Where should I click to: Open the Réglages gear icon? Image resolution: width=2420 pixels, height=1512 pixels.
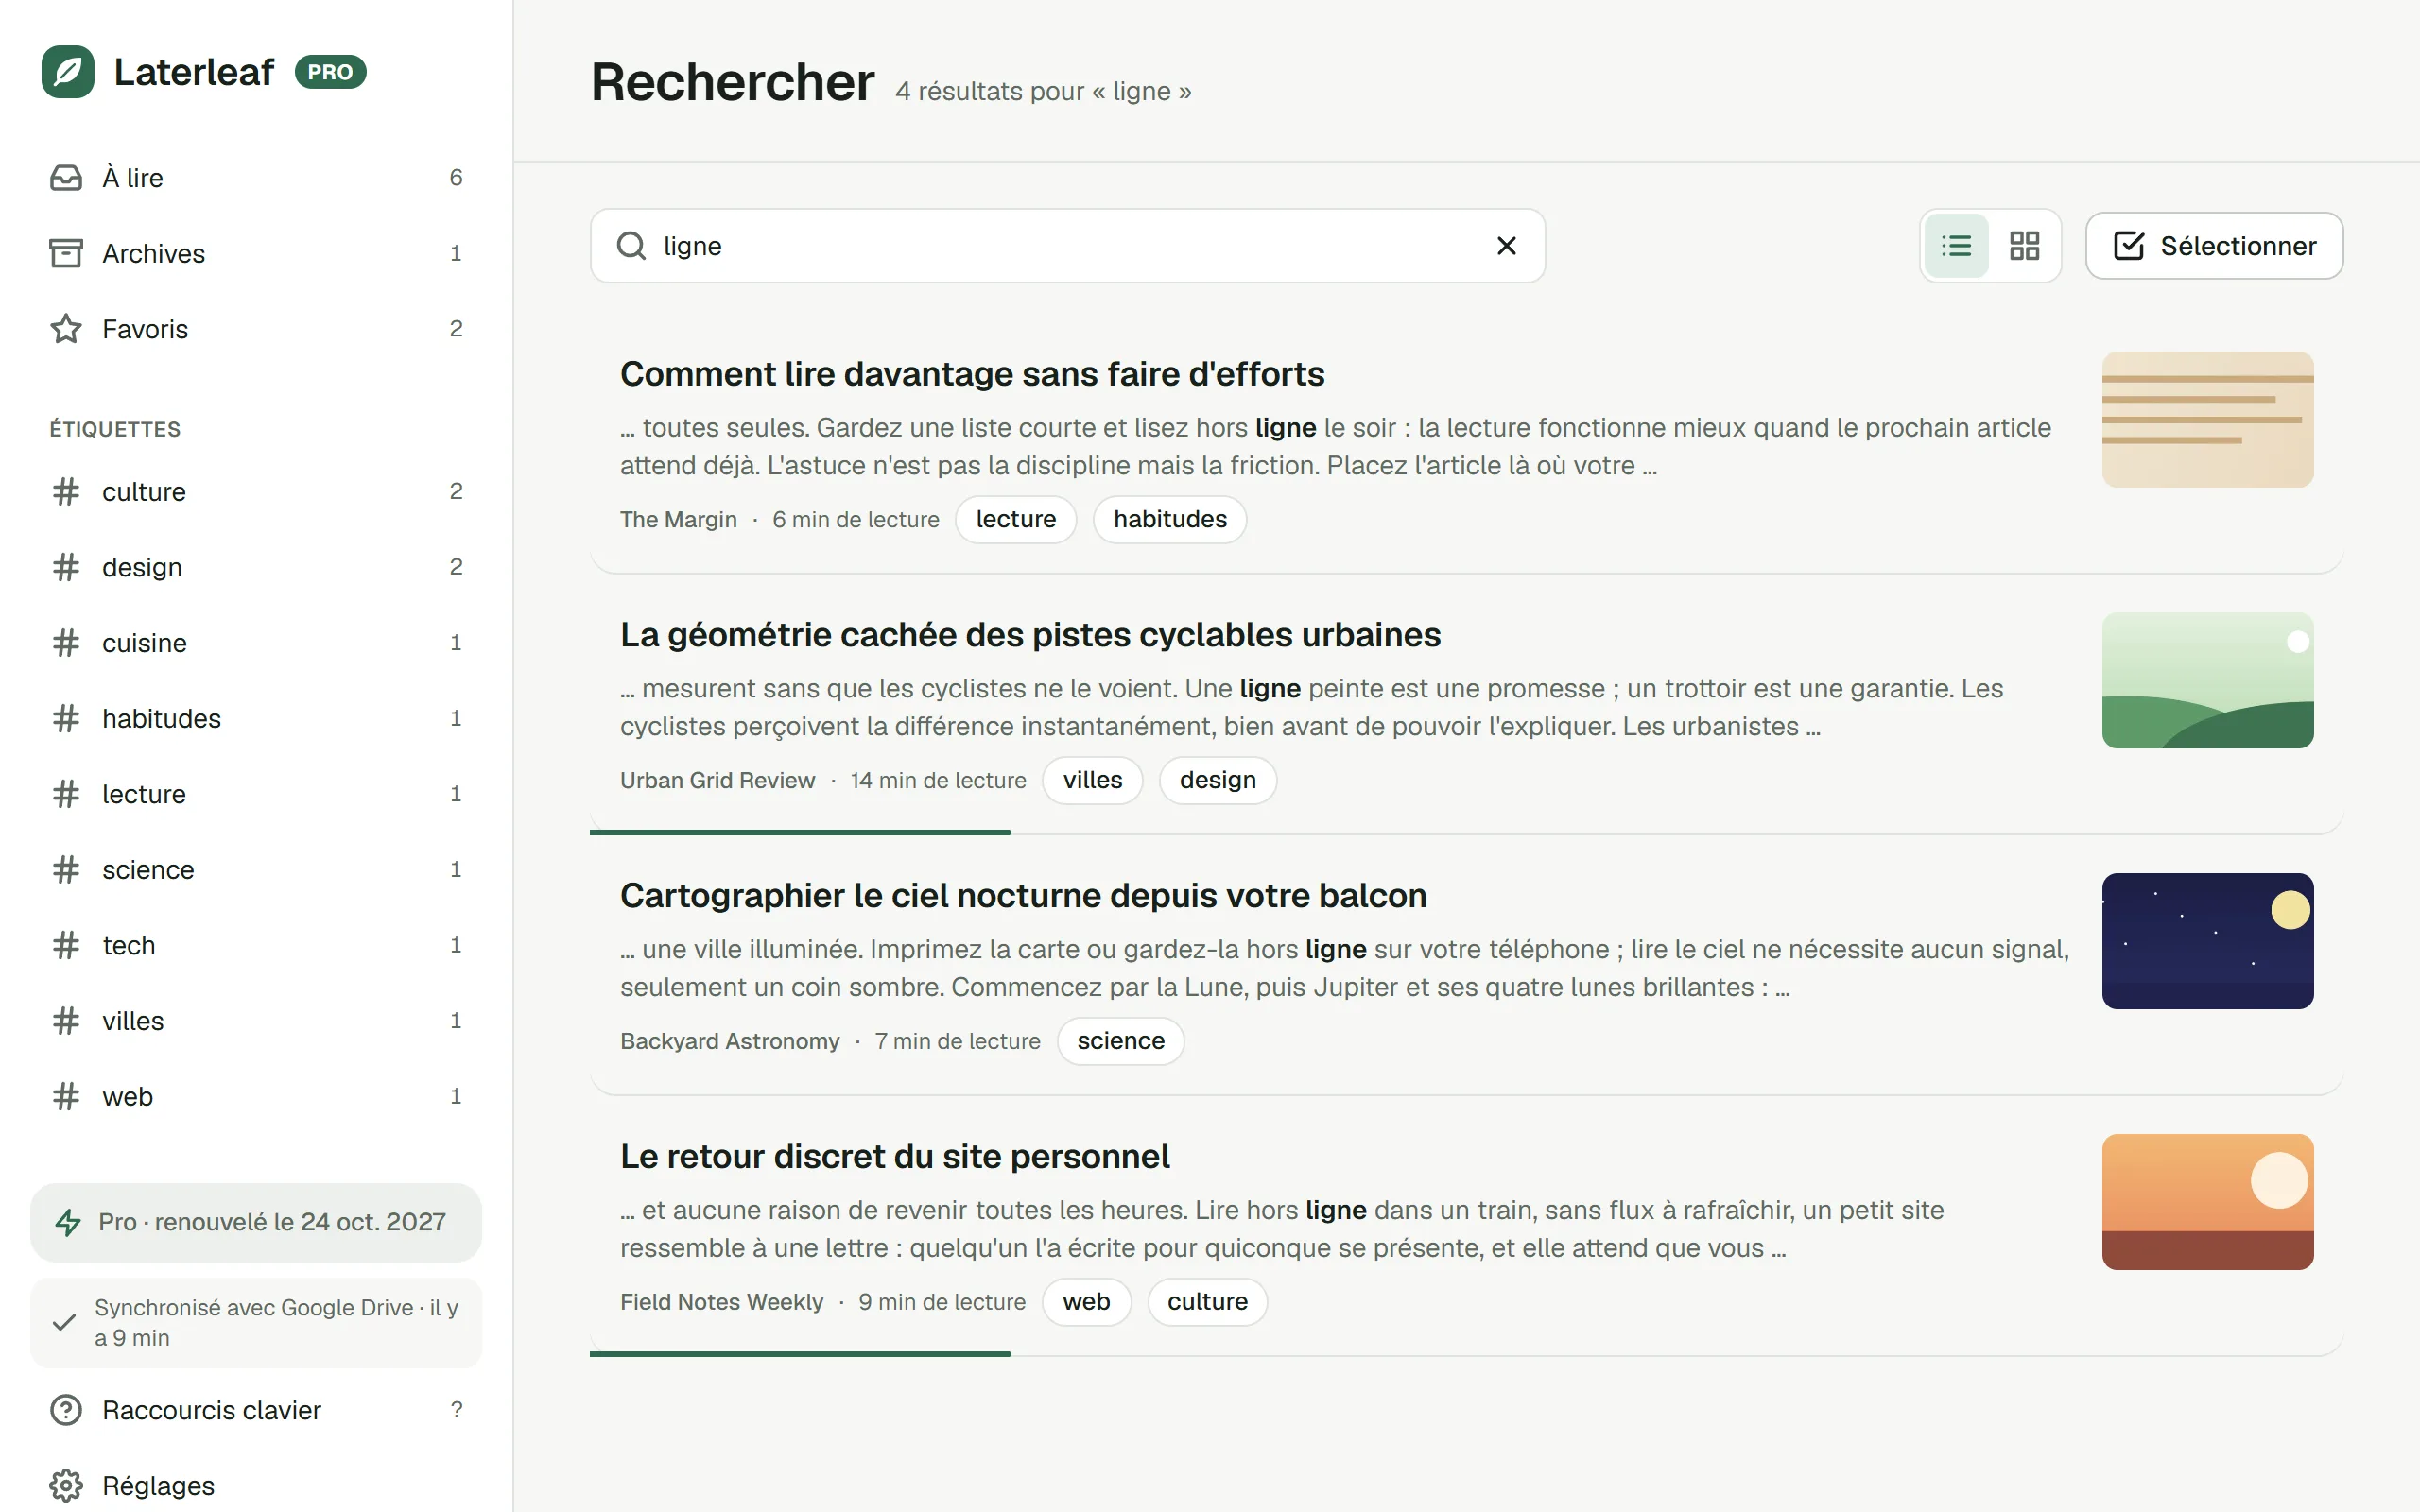point(66,1486)
